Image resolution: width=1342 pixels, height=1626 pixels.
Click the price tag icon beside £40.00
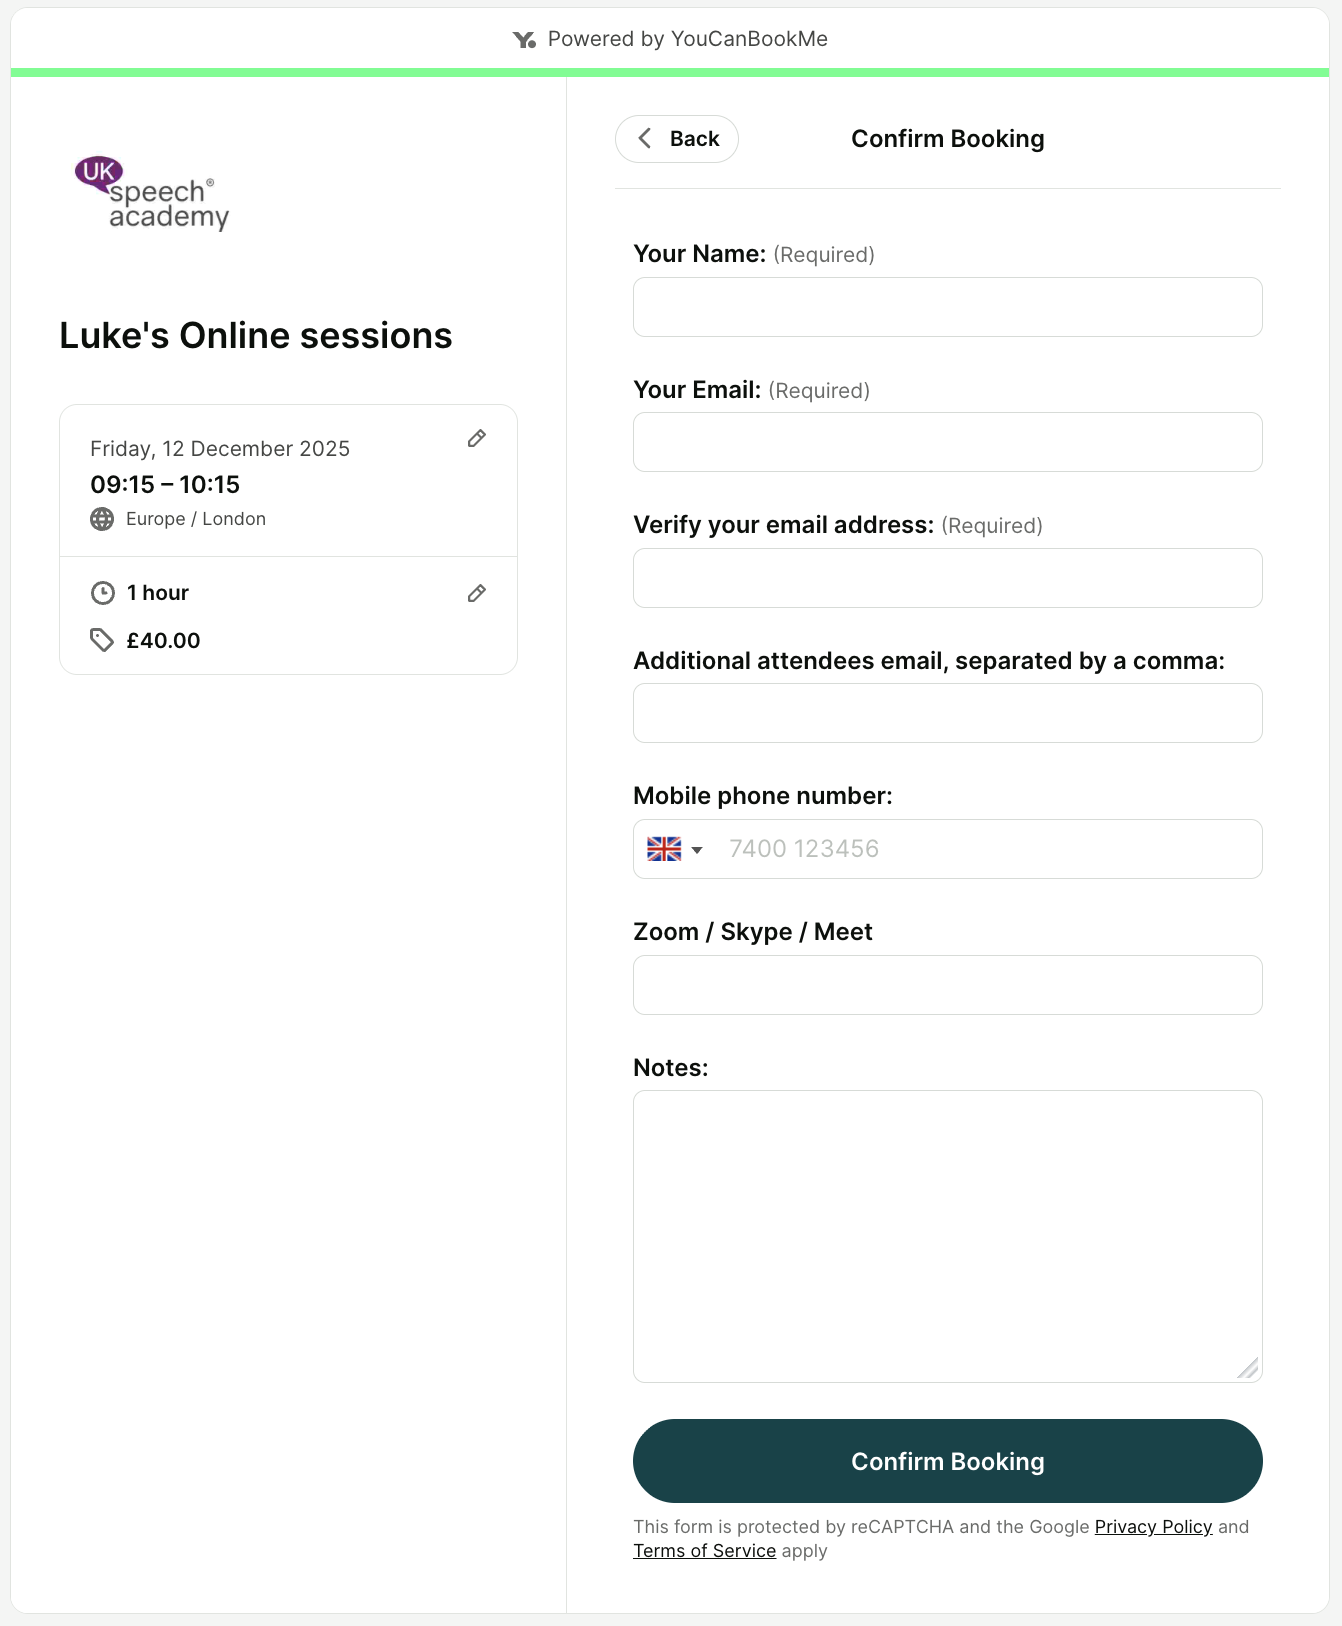pos(103,640)
